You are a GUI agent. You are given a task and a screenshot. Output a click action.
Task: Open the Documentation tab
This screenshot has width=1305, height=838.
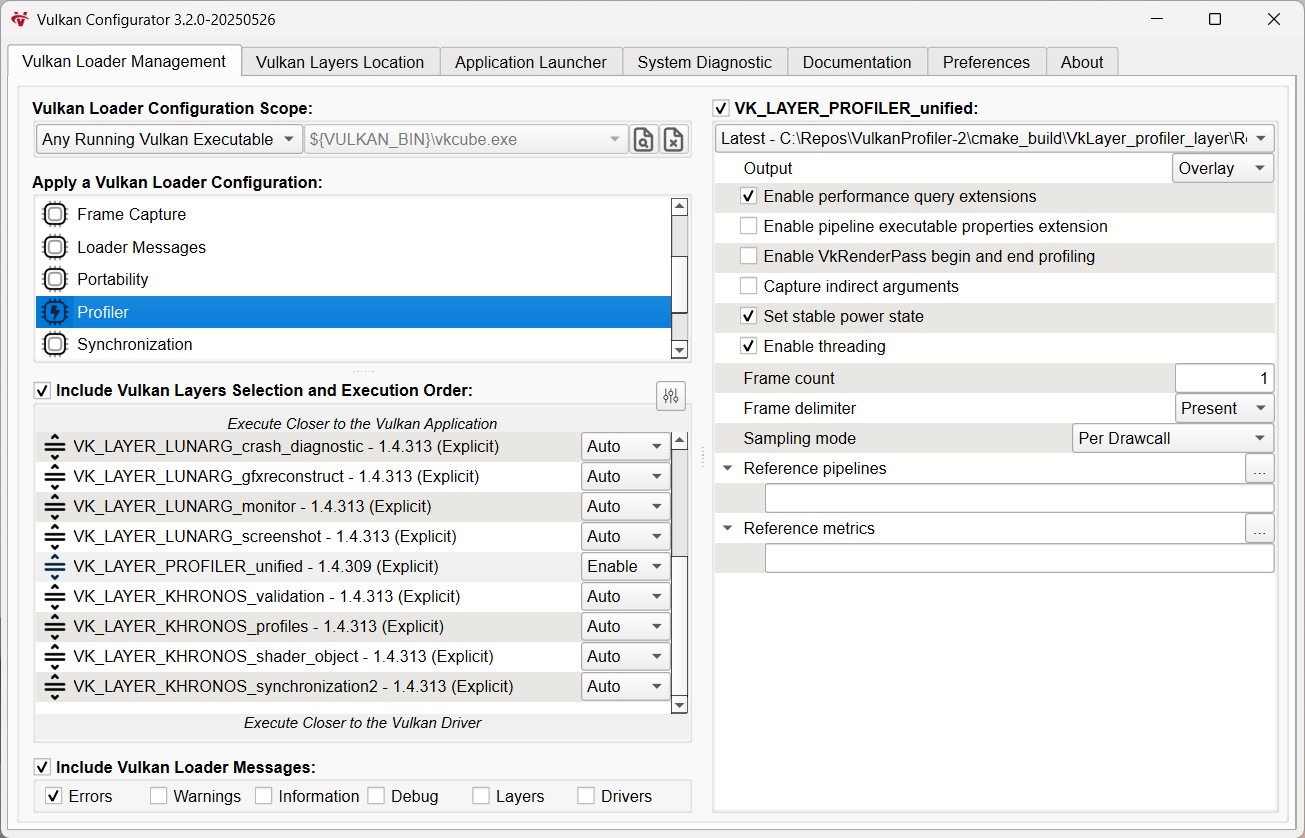pyautogui.click(x=857, y=62)
